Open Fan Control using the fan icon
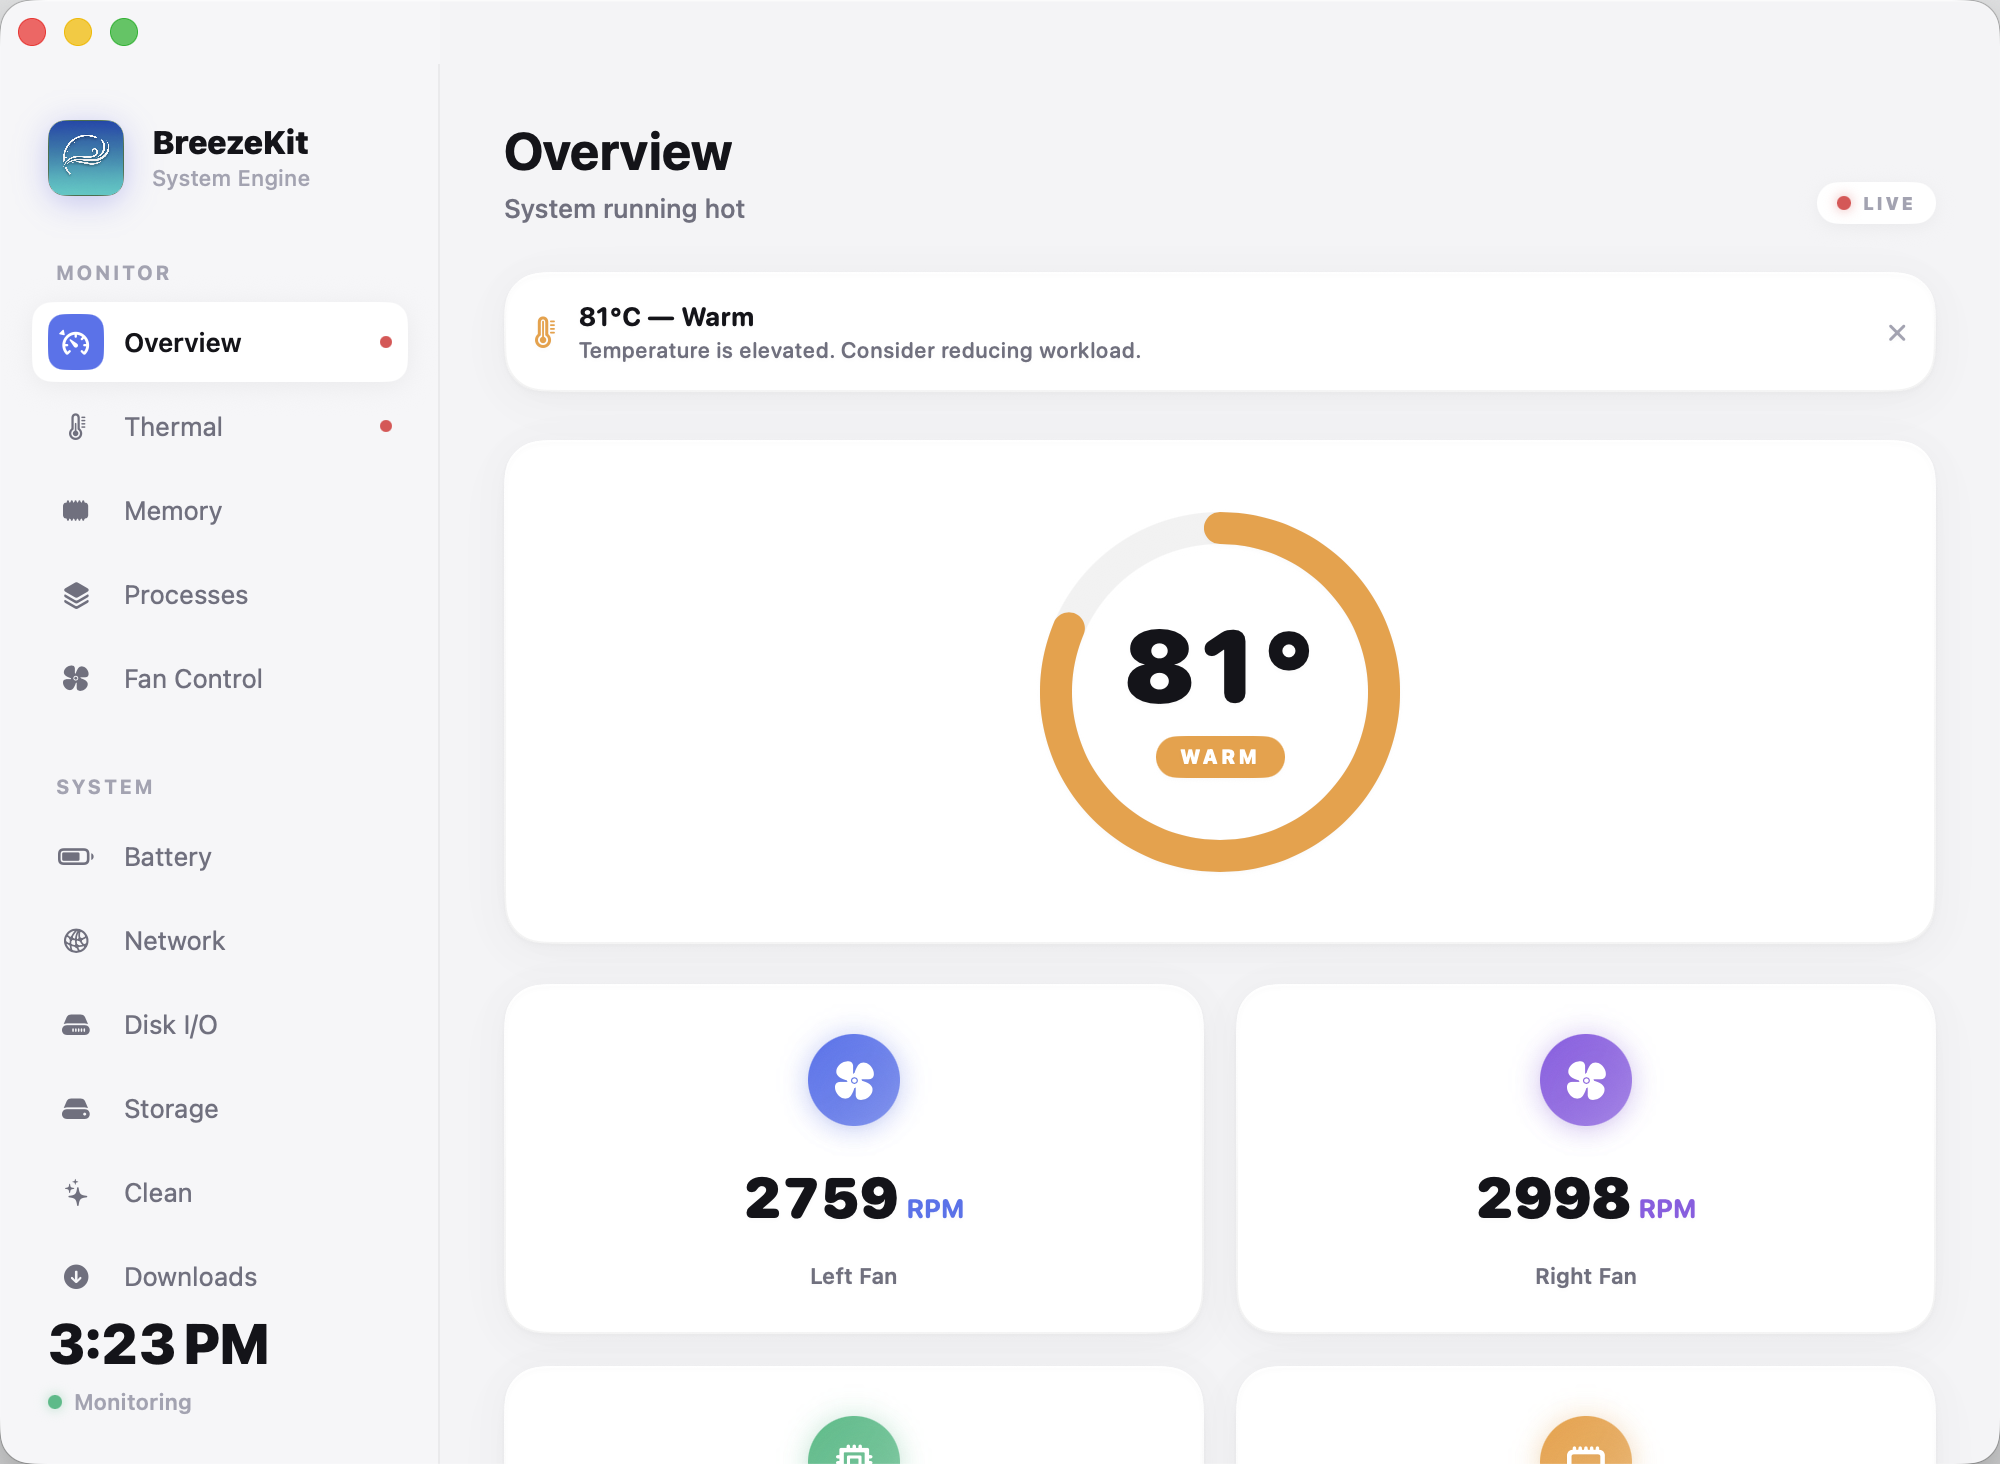2000x1464 pixels. [76, 679]
